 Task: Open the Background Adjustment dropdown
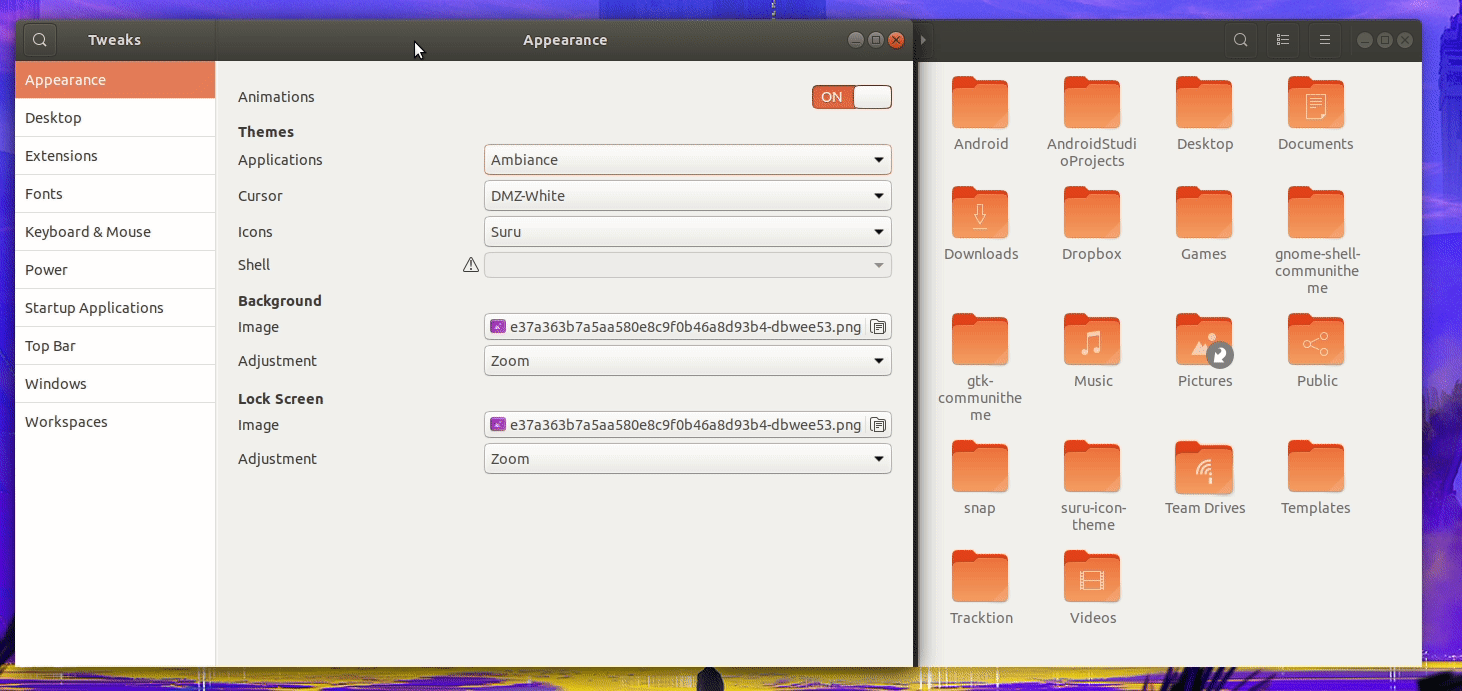point(688,361)
